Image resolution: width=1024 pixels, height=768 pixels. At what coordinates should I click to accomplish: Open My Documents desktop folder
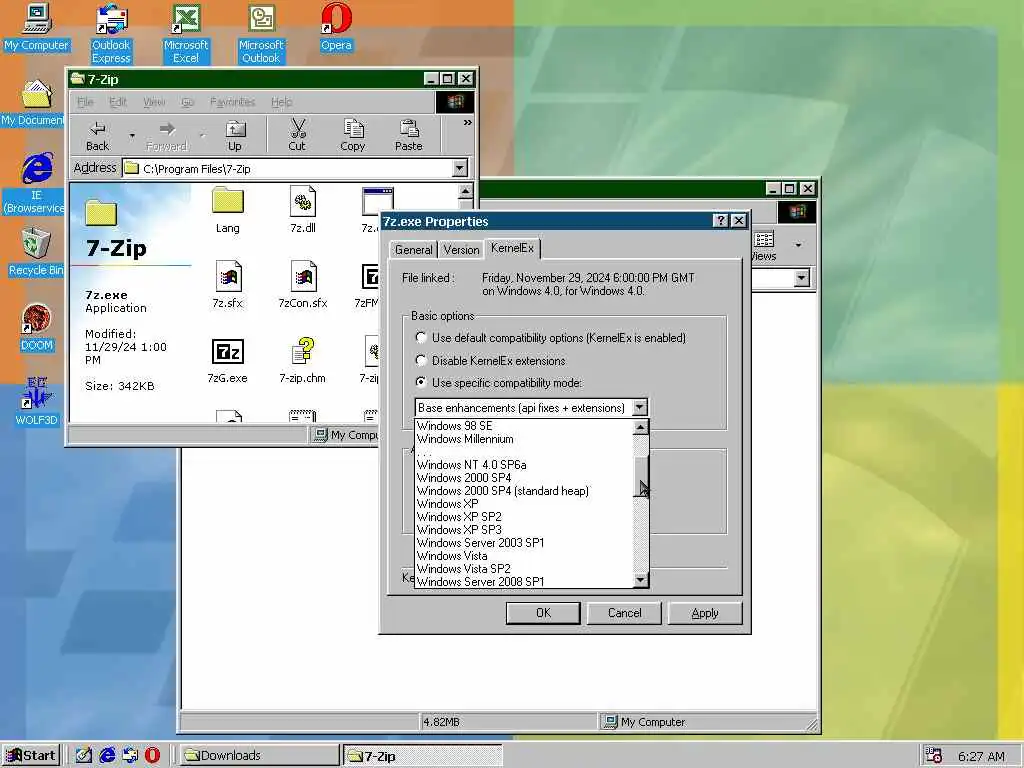(x=33, y=103)
